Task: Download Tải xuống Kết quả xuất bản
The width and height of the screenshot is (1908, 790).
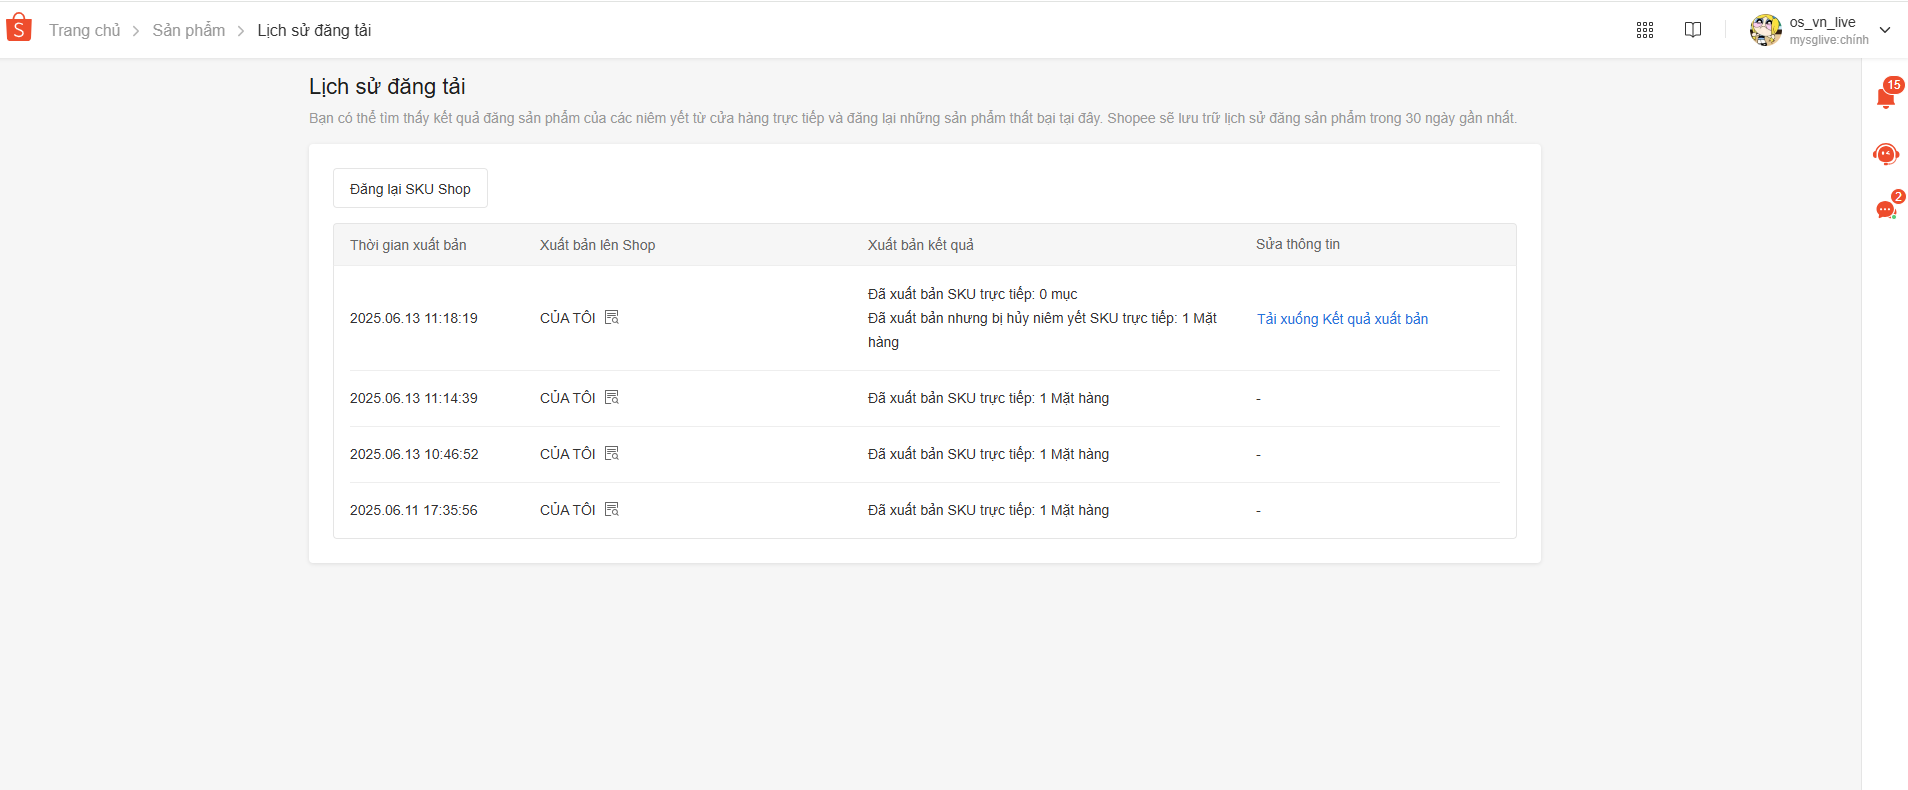Action: click(1342, 319)
